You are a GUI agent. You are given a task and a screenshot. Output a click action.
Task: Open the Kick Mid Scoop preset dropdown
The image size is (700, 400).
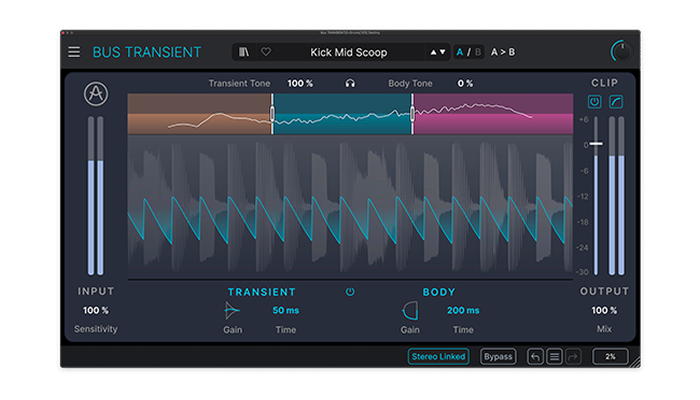[x=348, y=52]
